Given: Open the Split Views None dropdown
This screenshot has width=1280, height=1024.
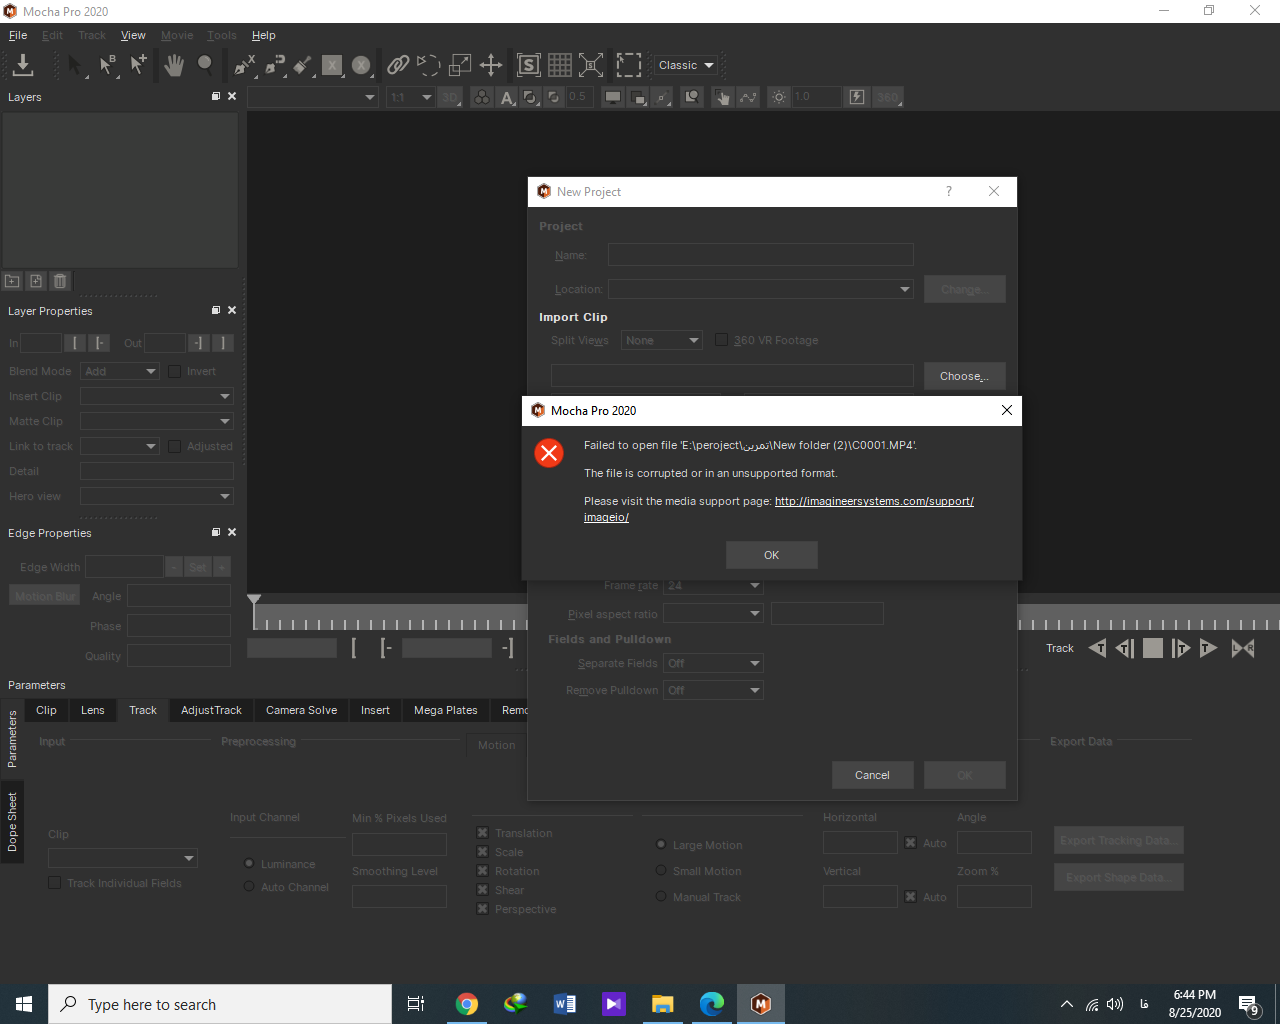Looking at the screenshot, I should click(x=662, y=340).
